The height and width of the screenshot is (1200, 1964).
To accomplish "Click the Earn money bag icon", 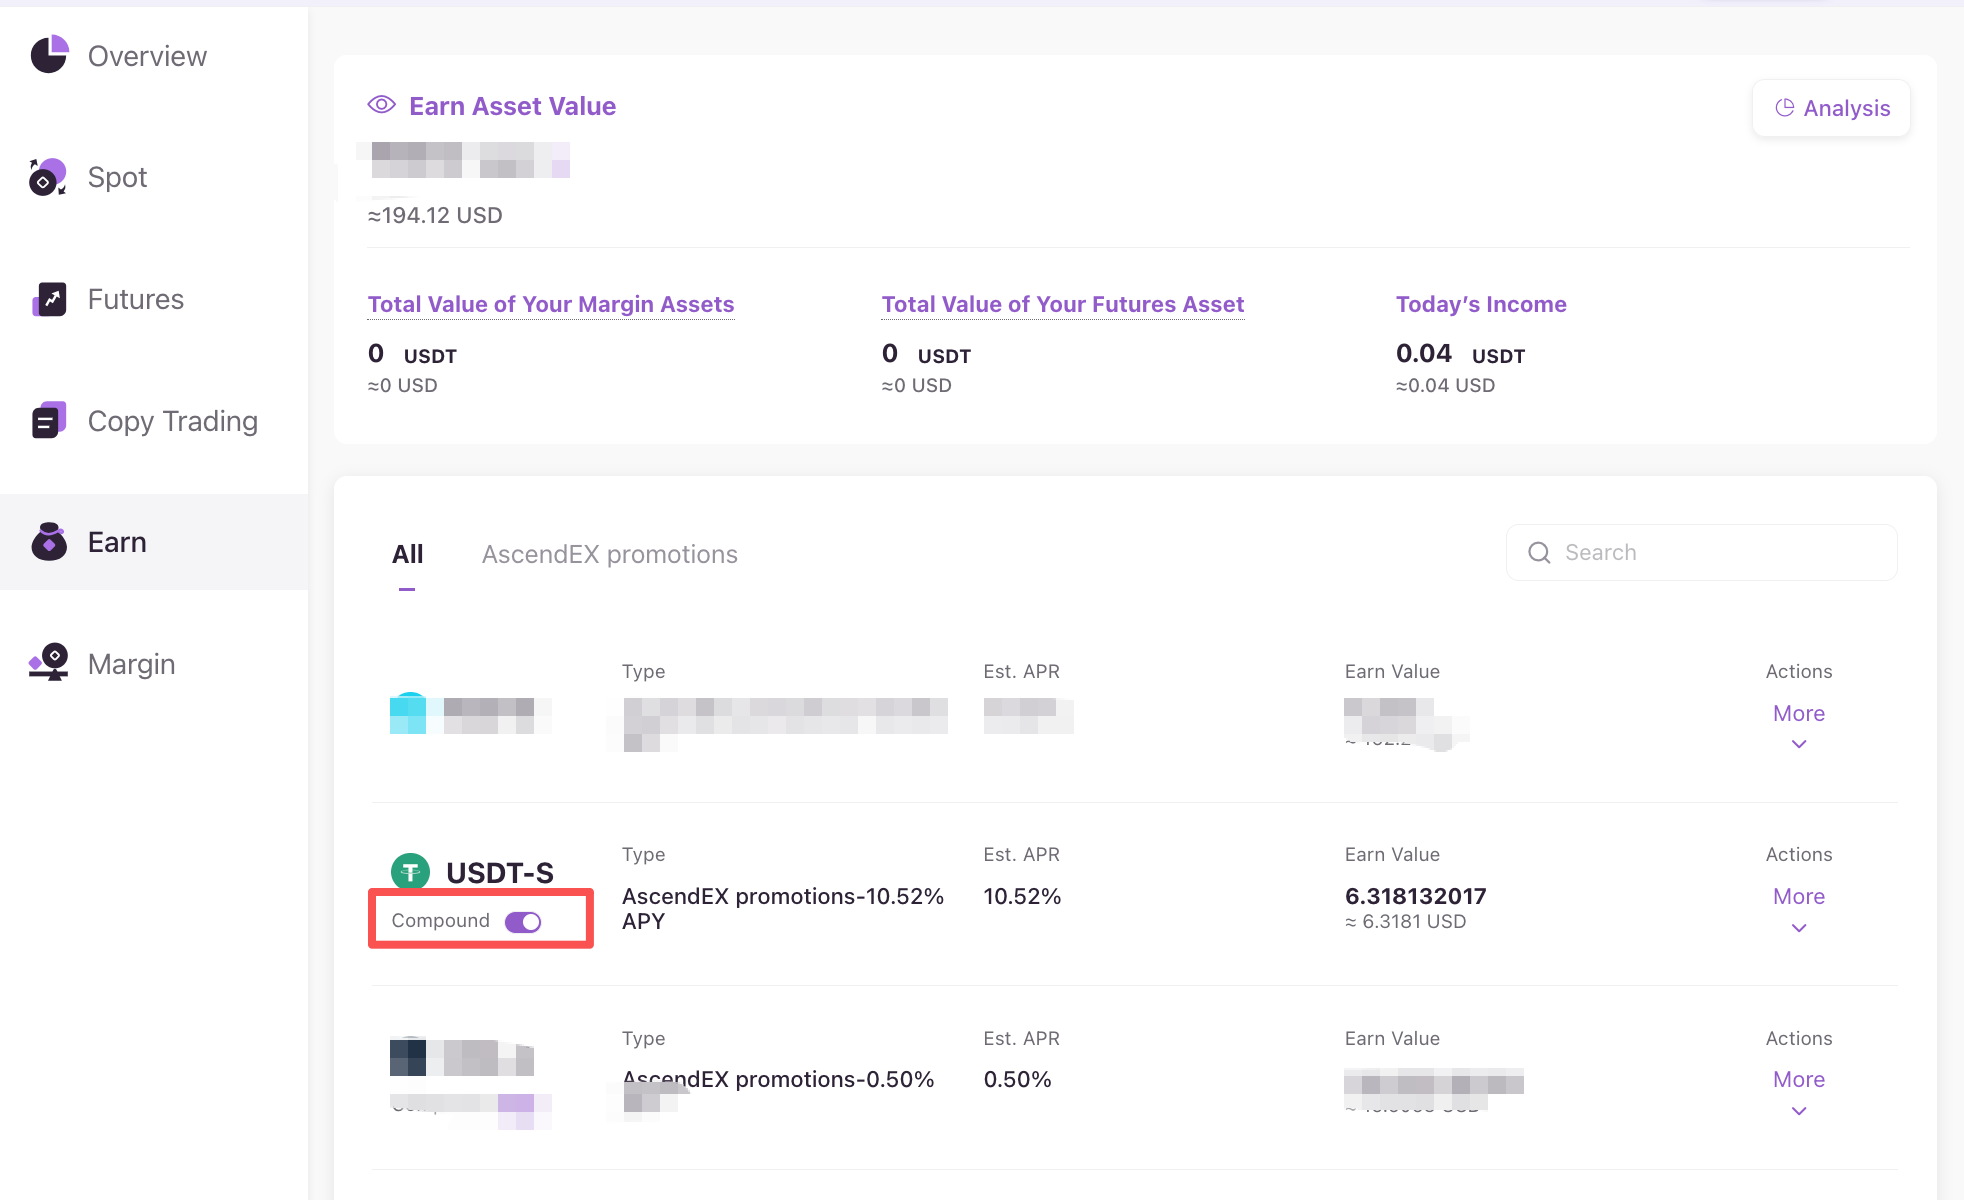I will 48,542.
